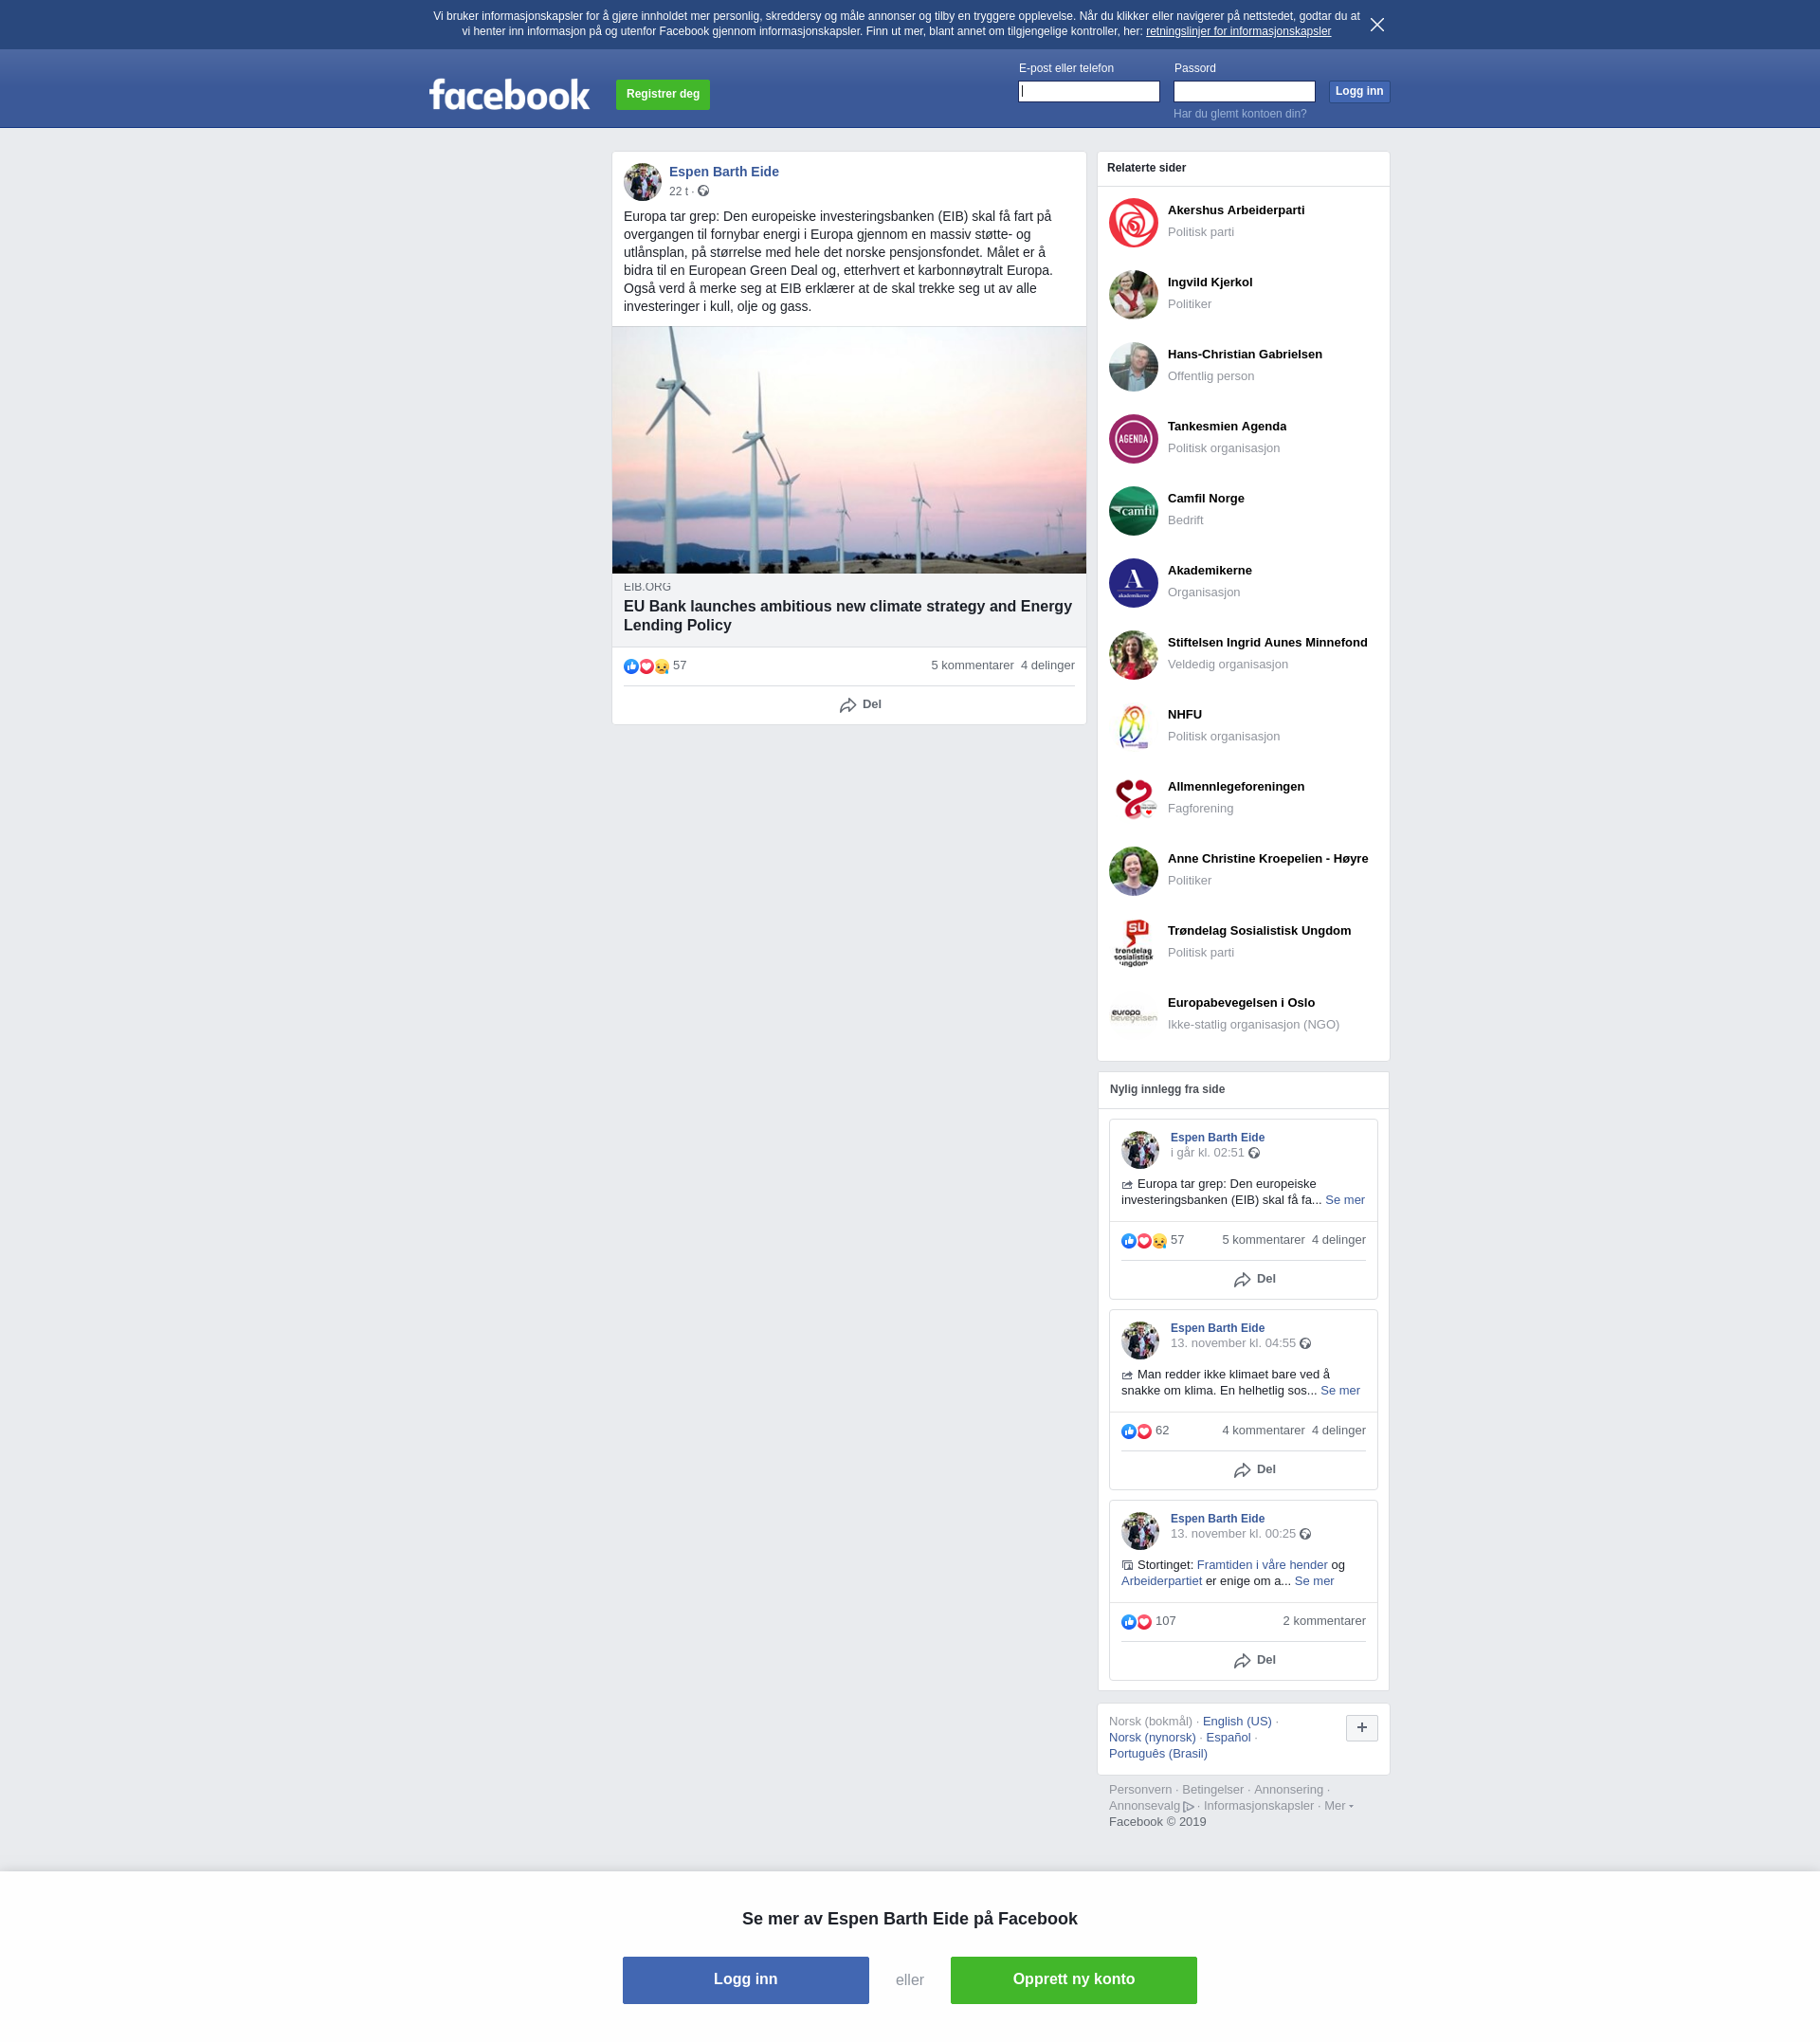Screen dimensions: 1820x2042
Task: Open Ingvild Kjerkol page name
Action: point(1209,283)
